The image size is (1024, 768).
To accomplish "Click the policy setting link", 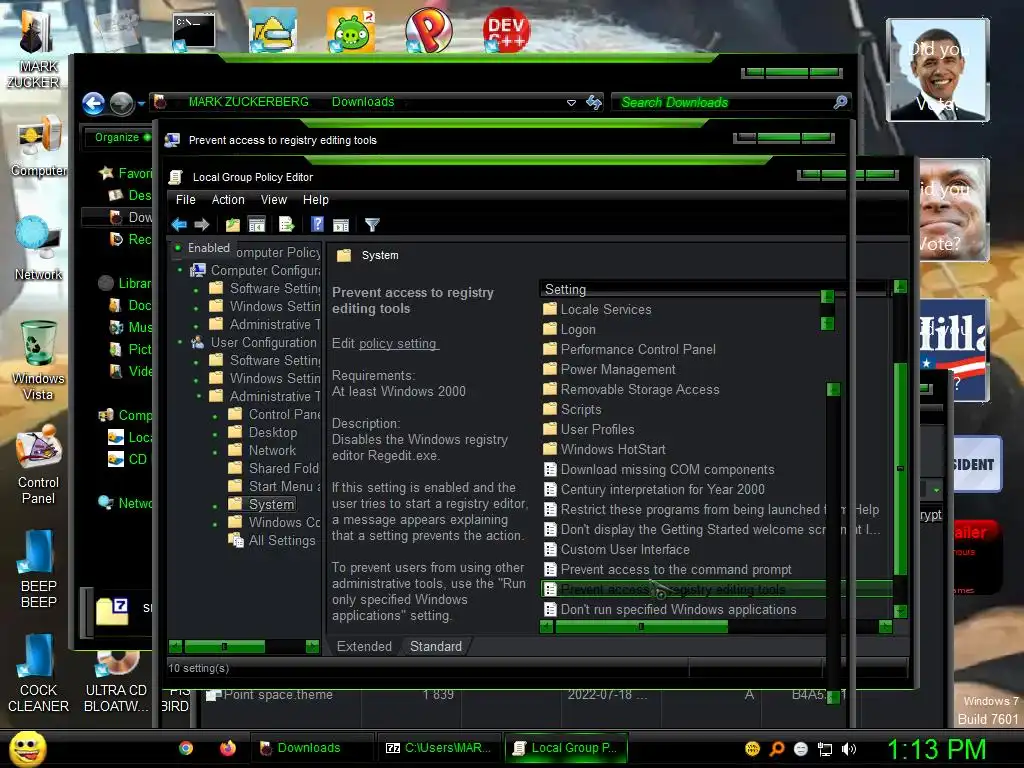I will (398, 344).
